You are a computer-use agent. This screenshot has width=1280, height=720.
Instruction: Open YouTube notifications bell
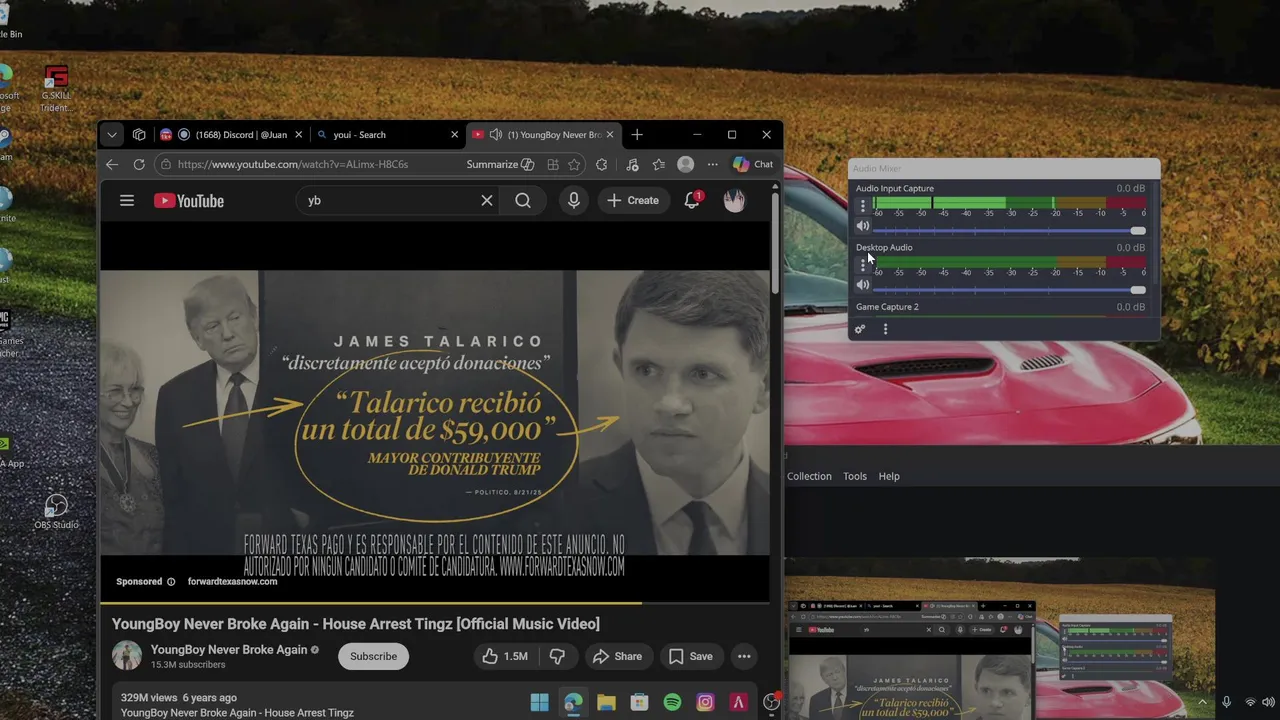692,201
